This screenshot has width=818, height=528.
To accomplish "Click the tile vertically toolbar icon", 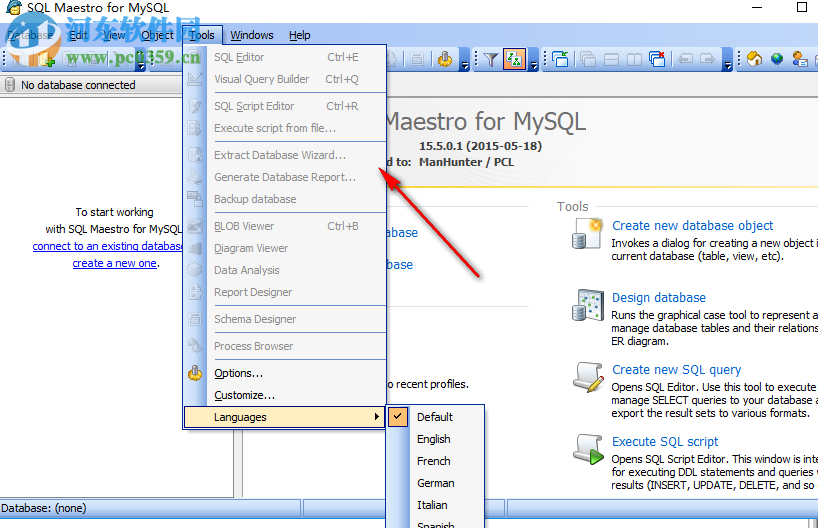I will coord(634,59).
